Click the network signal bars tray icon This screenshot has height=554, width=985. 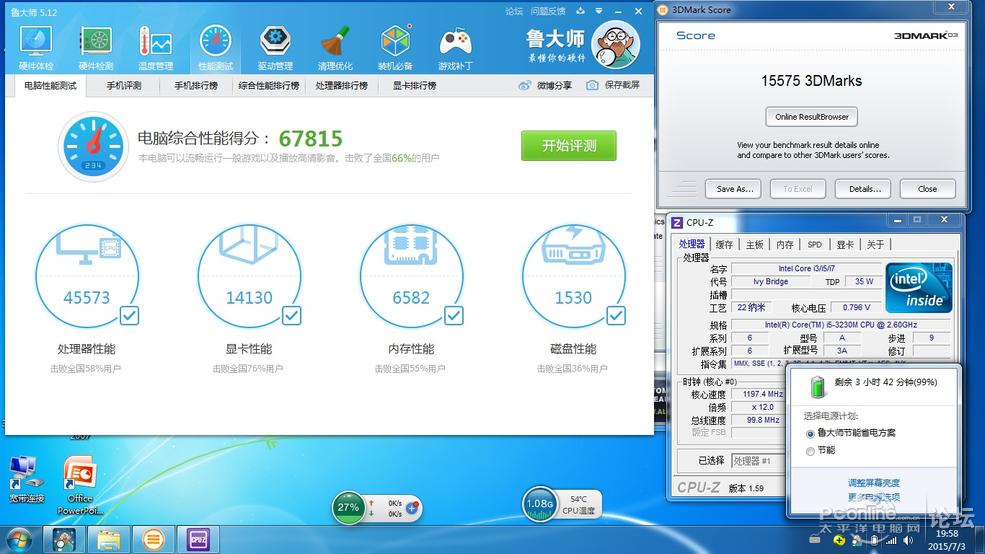(x=891, y=540)
